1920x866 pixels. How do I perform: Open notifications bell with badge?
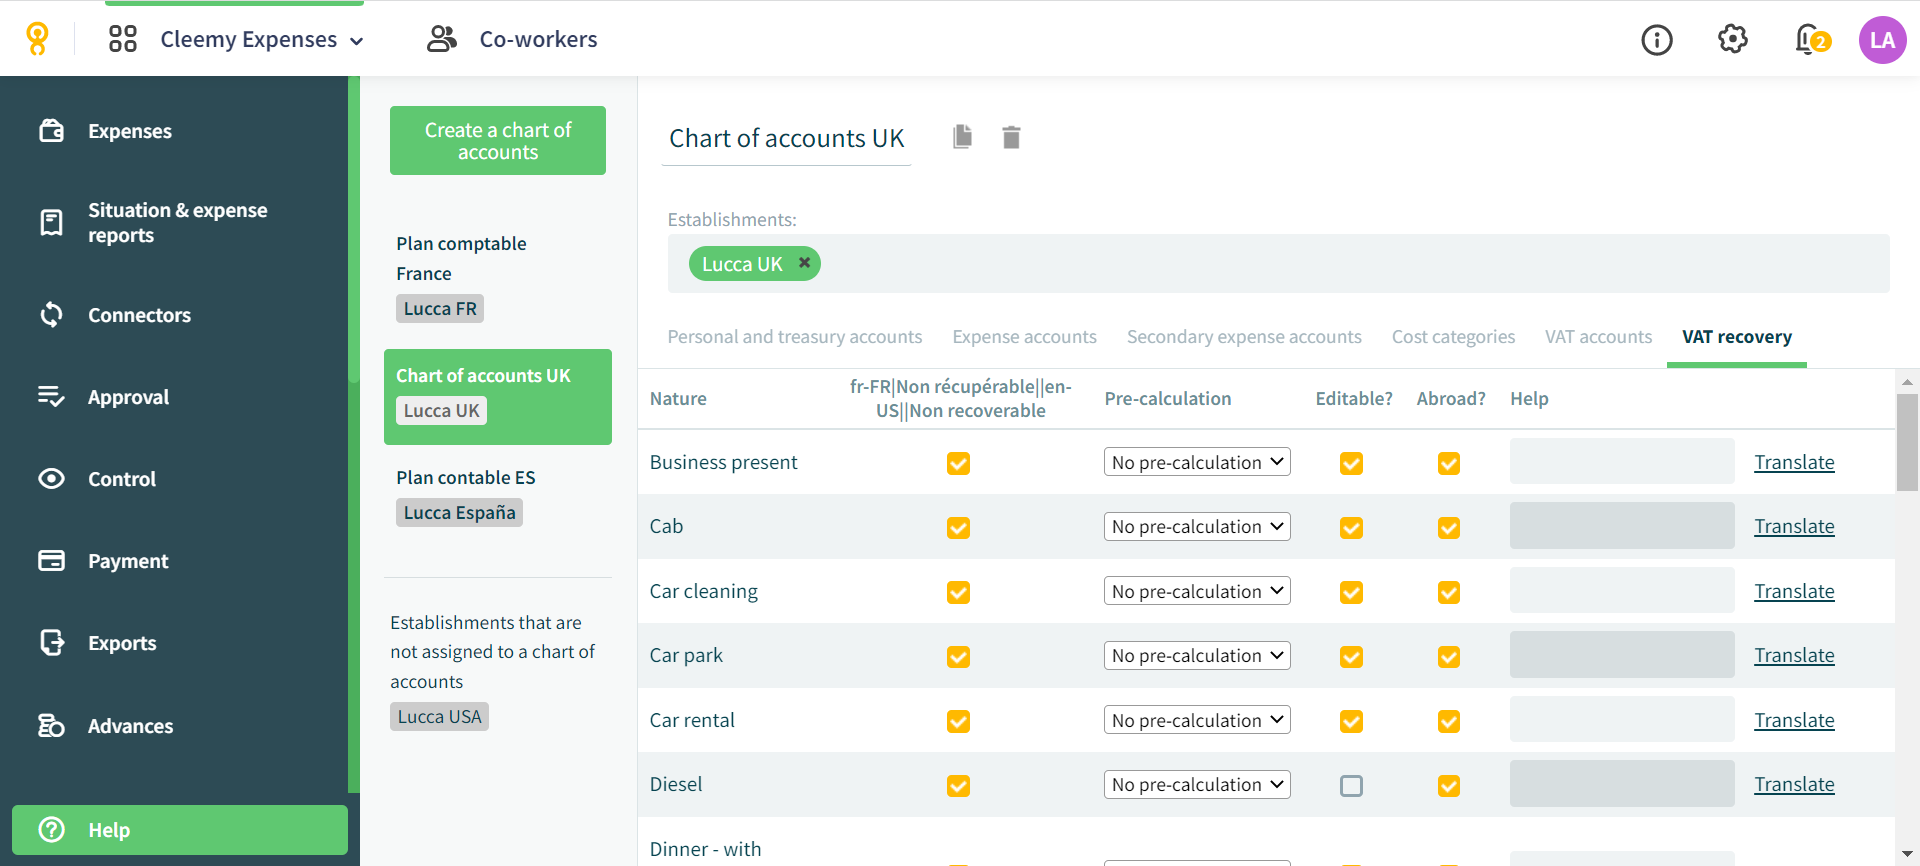pos(1812,40)
